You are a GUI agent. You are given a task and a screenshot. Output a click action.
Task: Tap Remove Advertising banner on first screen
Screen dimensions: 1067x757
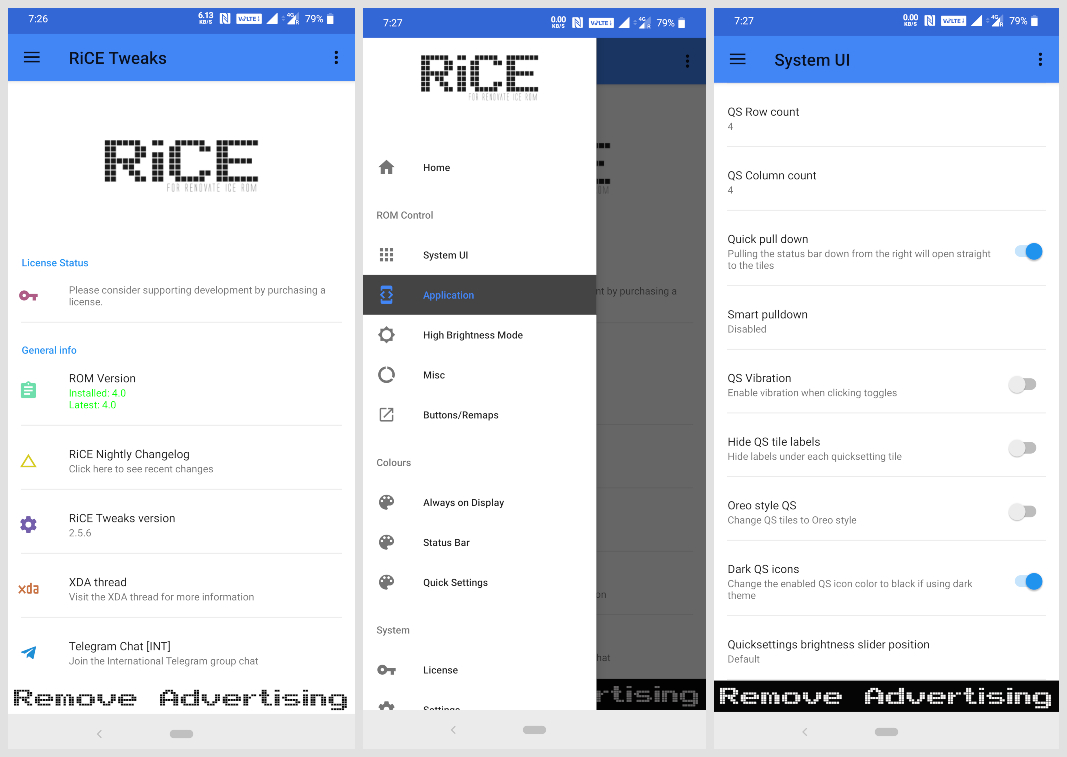click(181, 698)
